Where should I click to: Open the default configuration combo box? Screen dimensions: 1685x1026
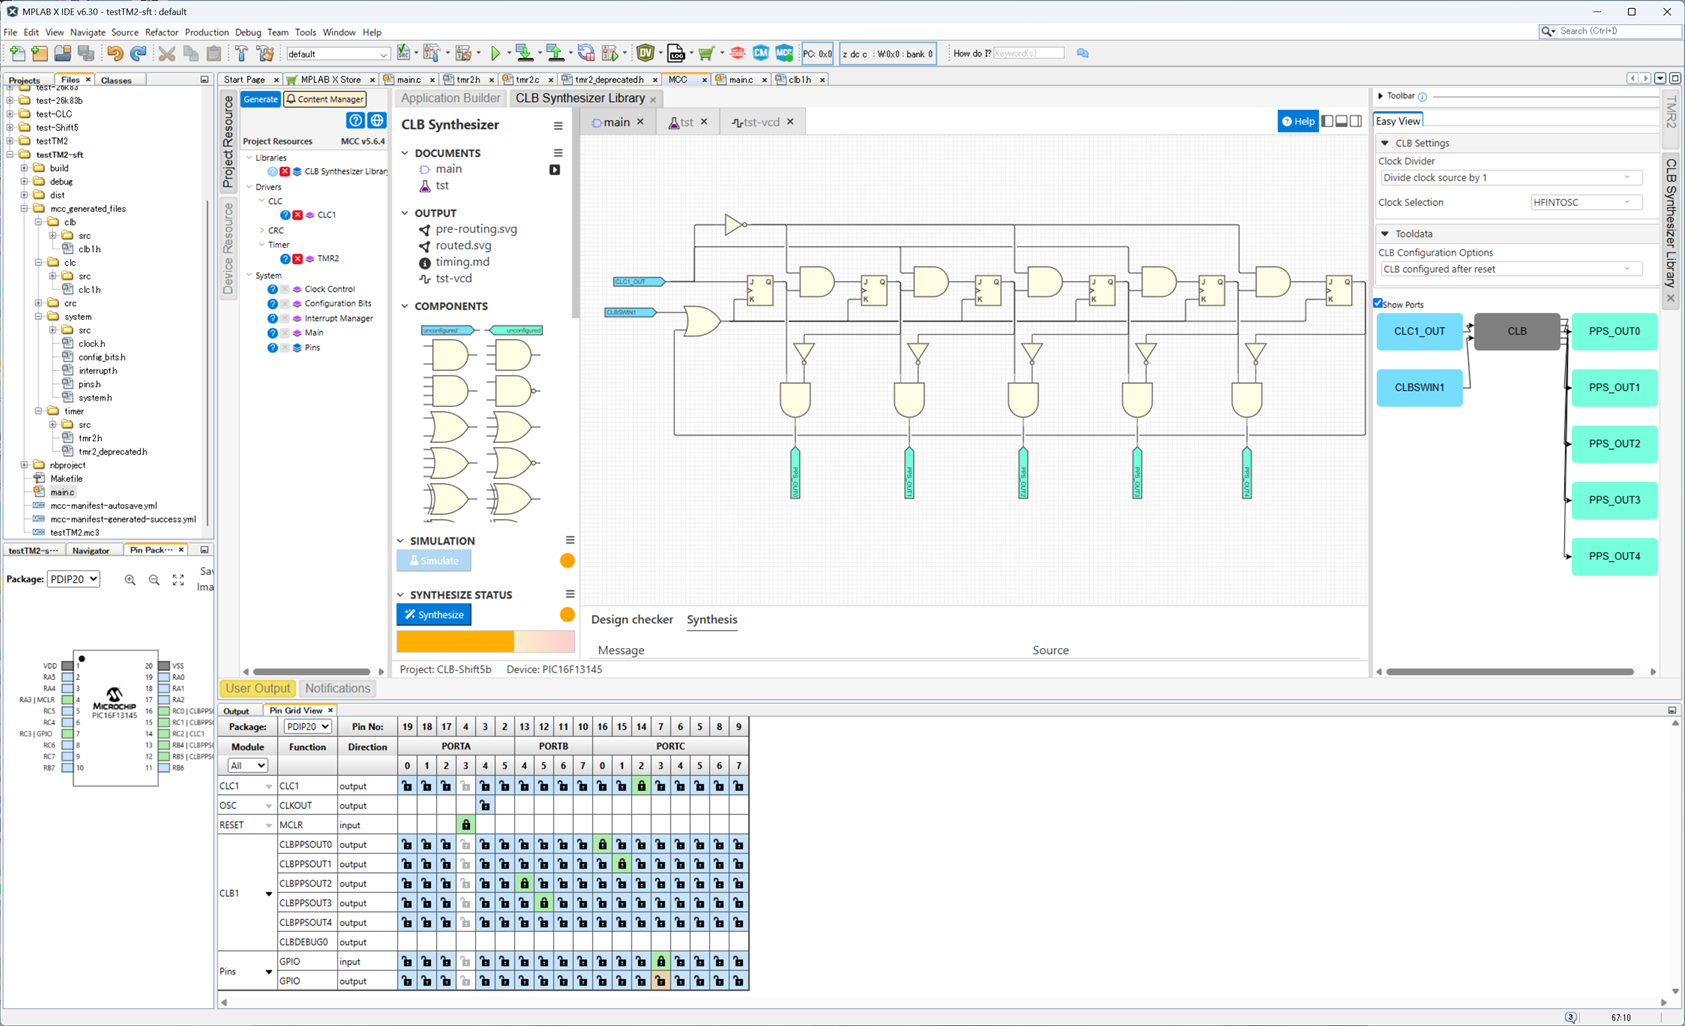pyautogui.click(x=338, y=54)
